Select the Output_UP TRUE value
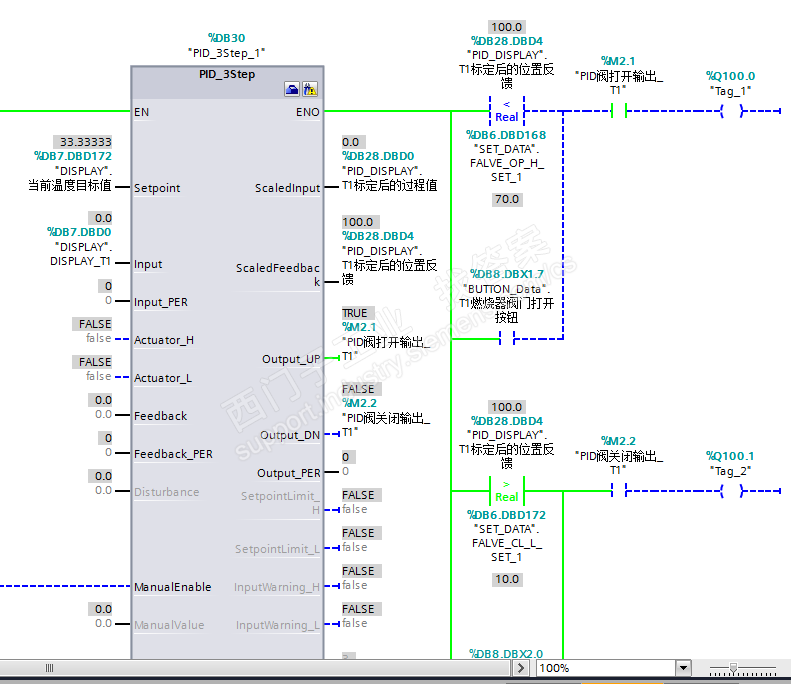 pos(358,313)
